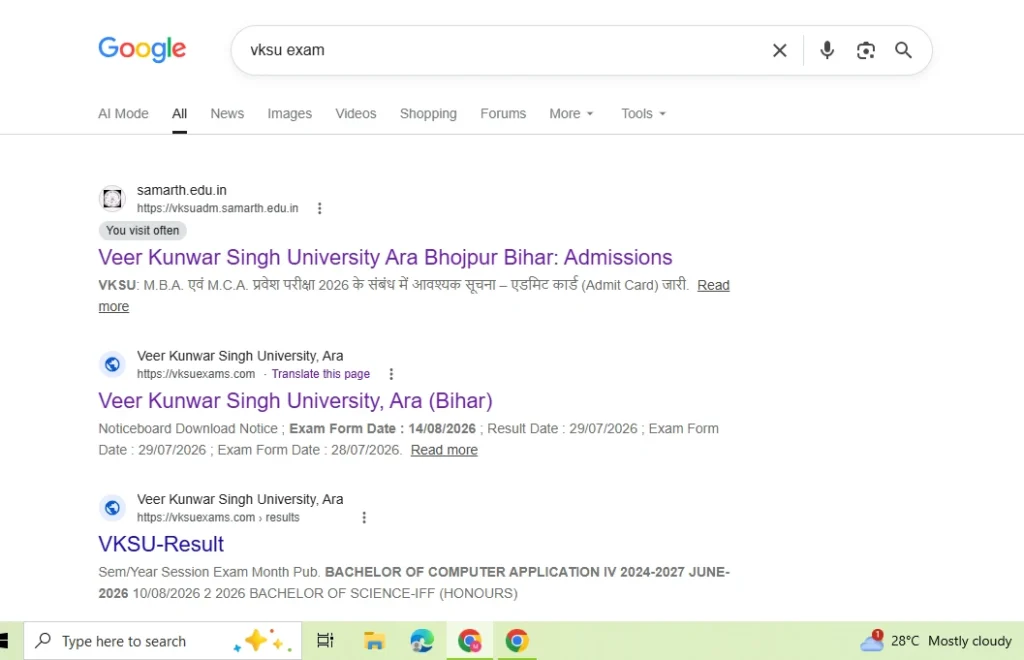Start voice search with the microphone icon
1024x660 pixels.
[x=827, y=50]
